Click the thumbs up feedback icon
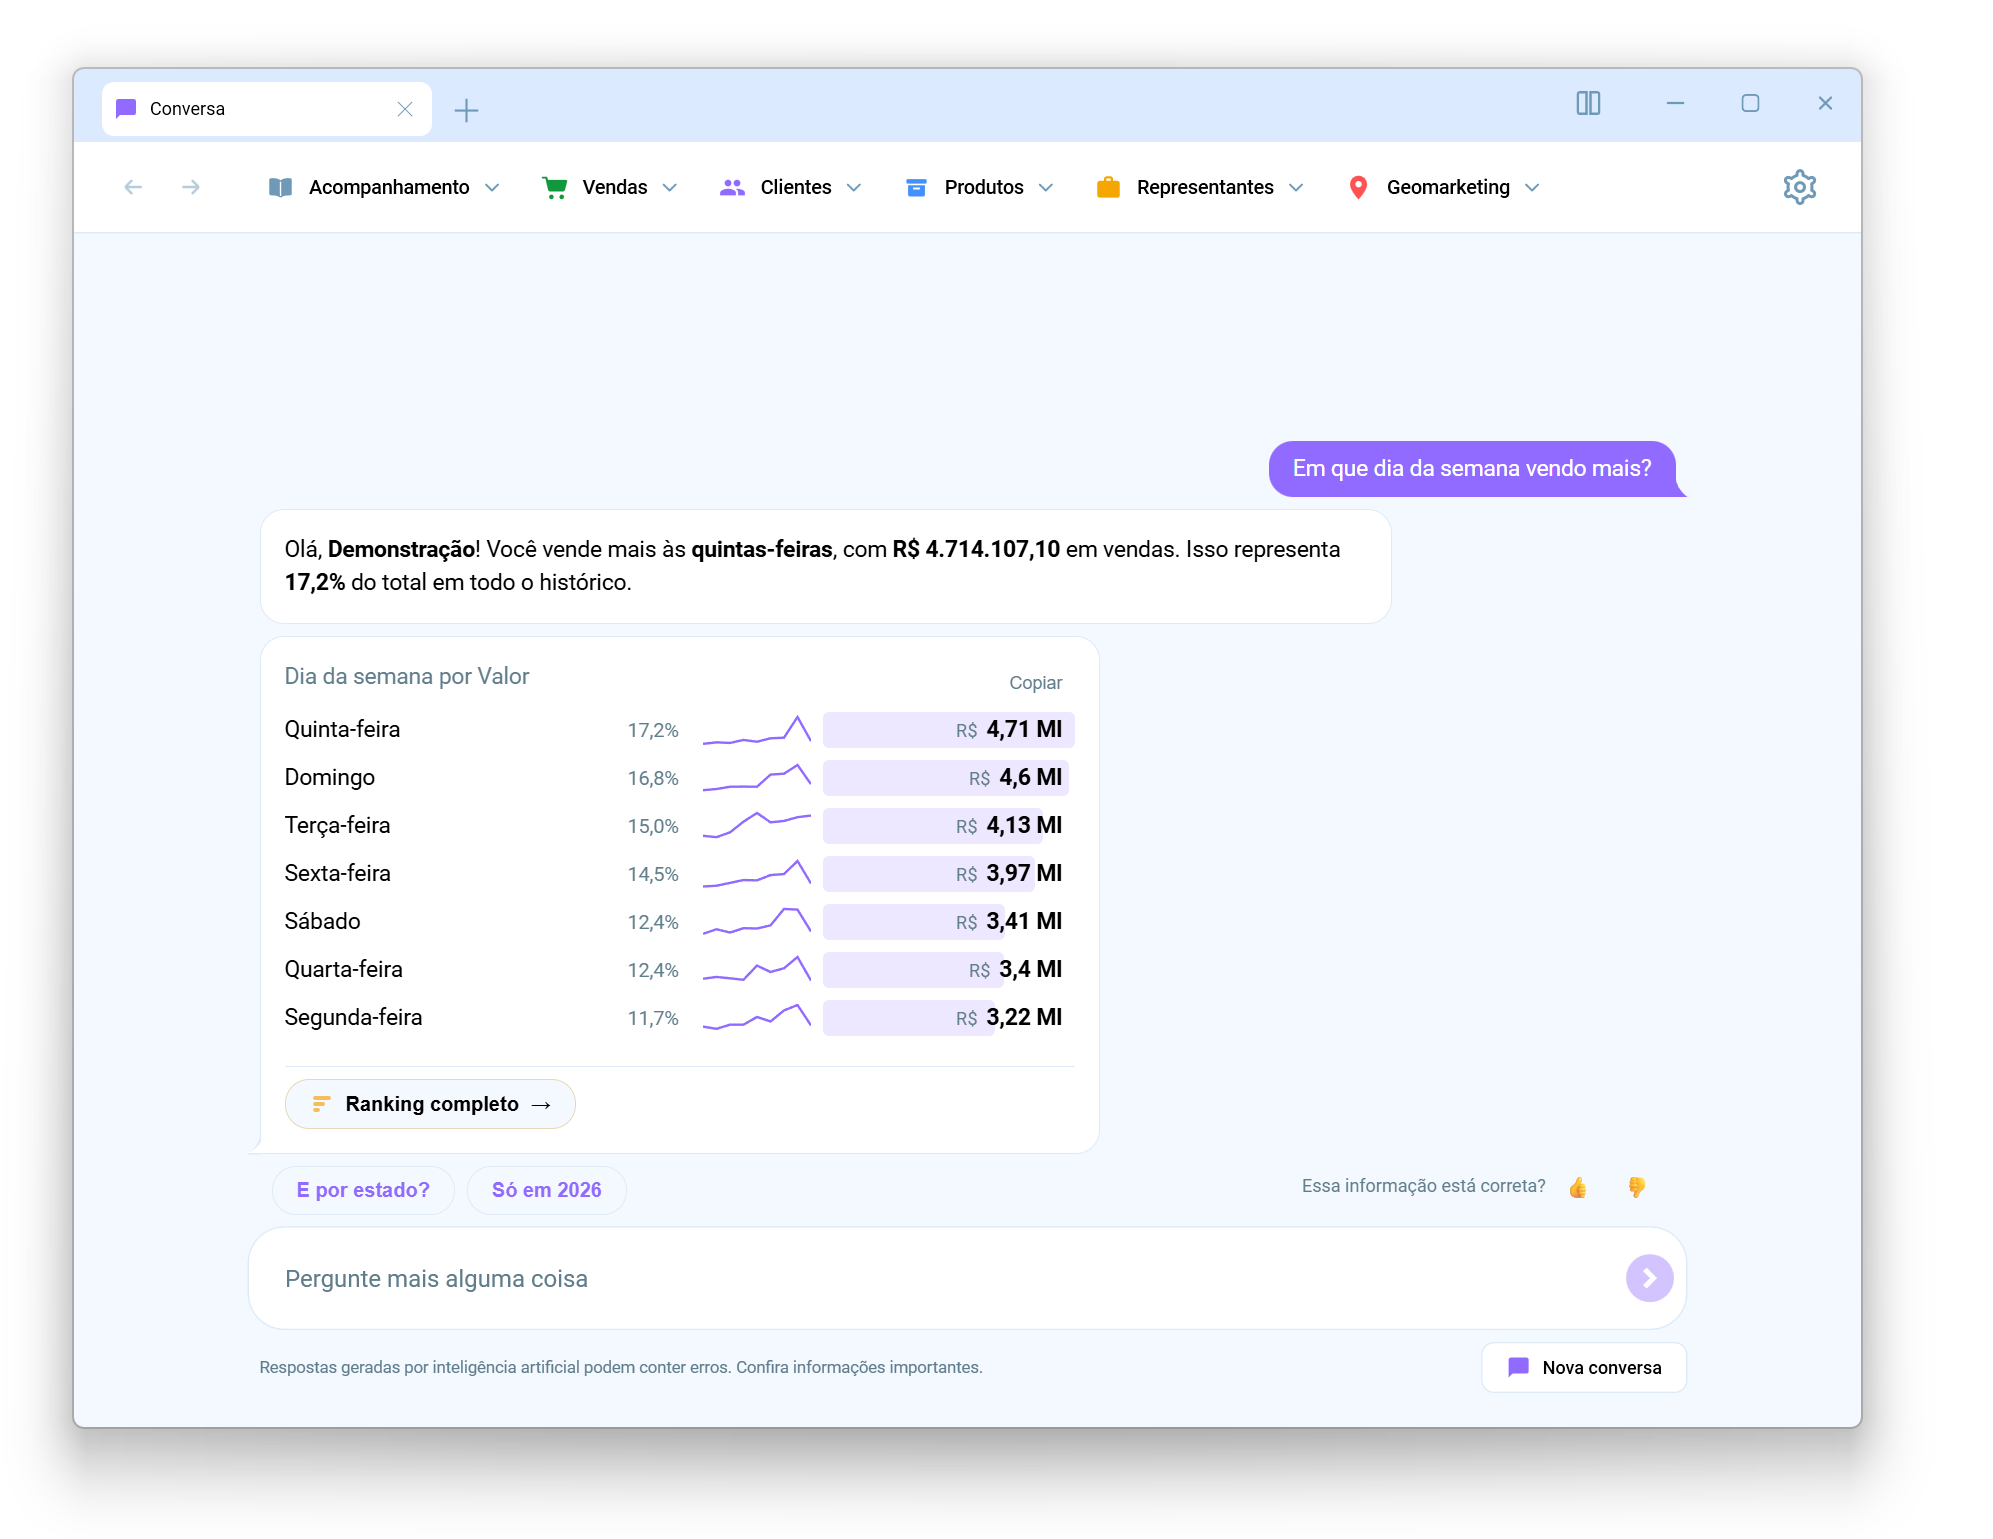Image resolution: width=1993 pixels, height=1539 pixels. pos(1578,1187)
